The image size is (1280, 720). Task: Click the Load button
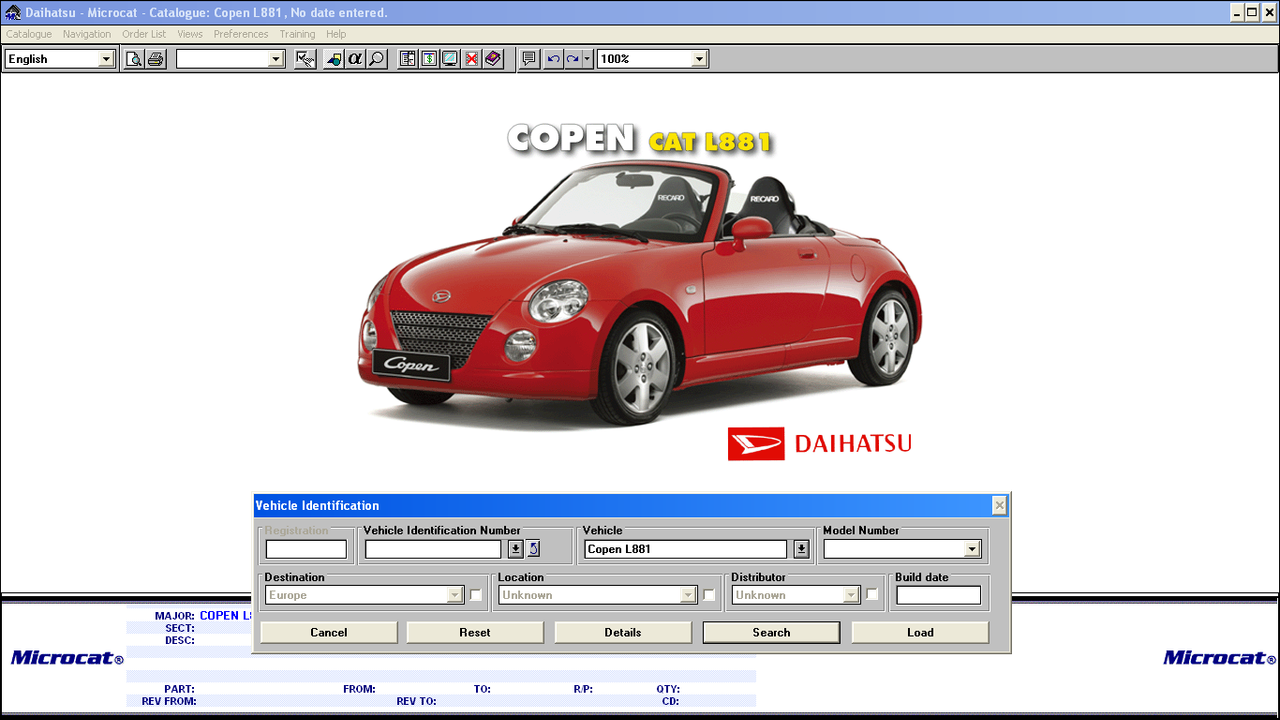920,632
